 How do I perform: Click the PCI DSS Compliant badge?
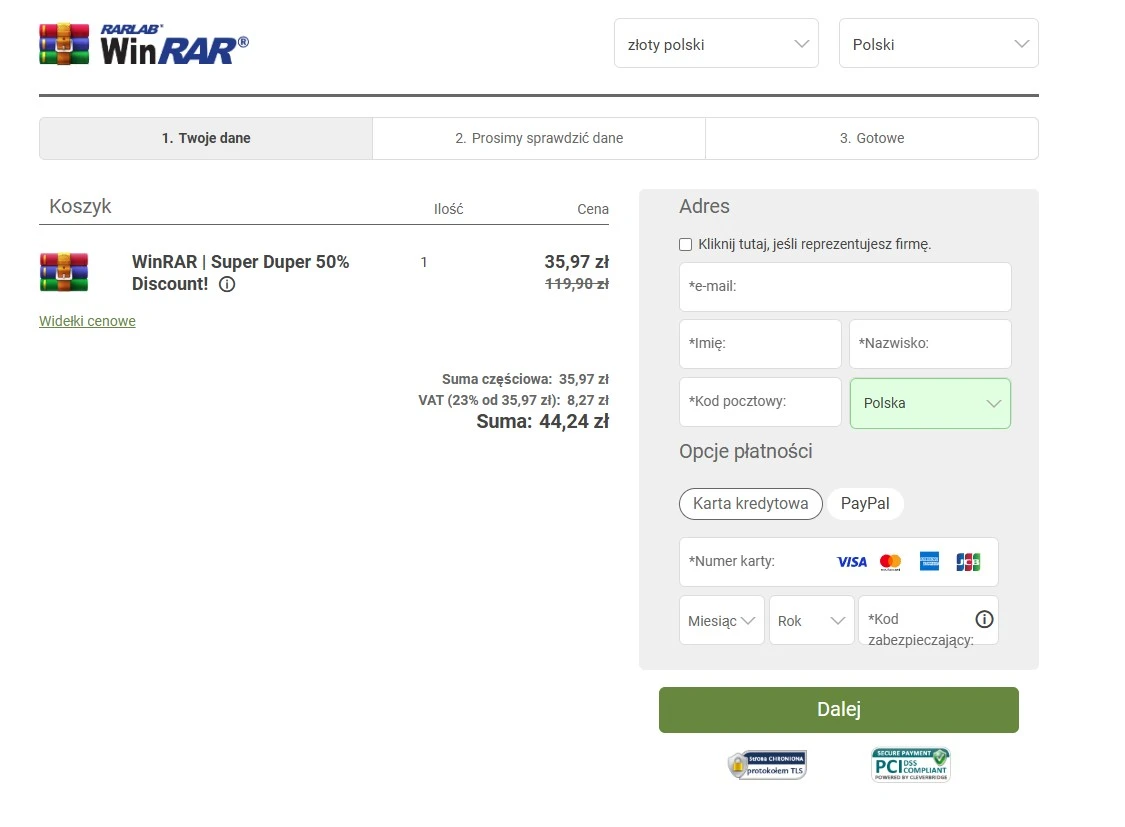click(909, 764)
